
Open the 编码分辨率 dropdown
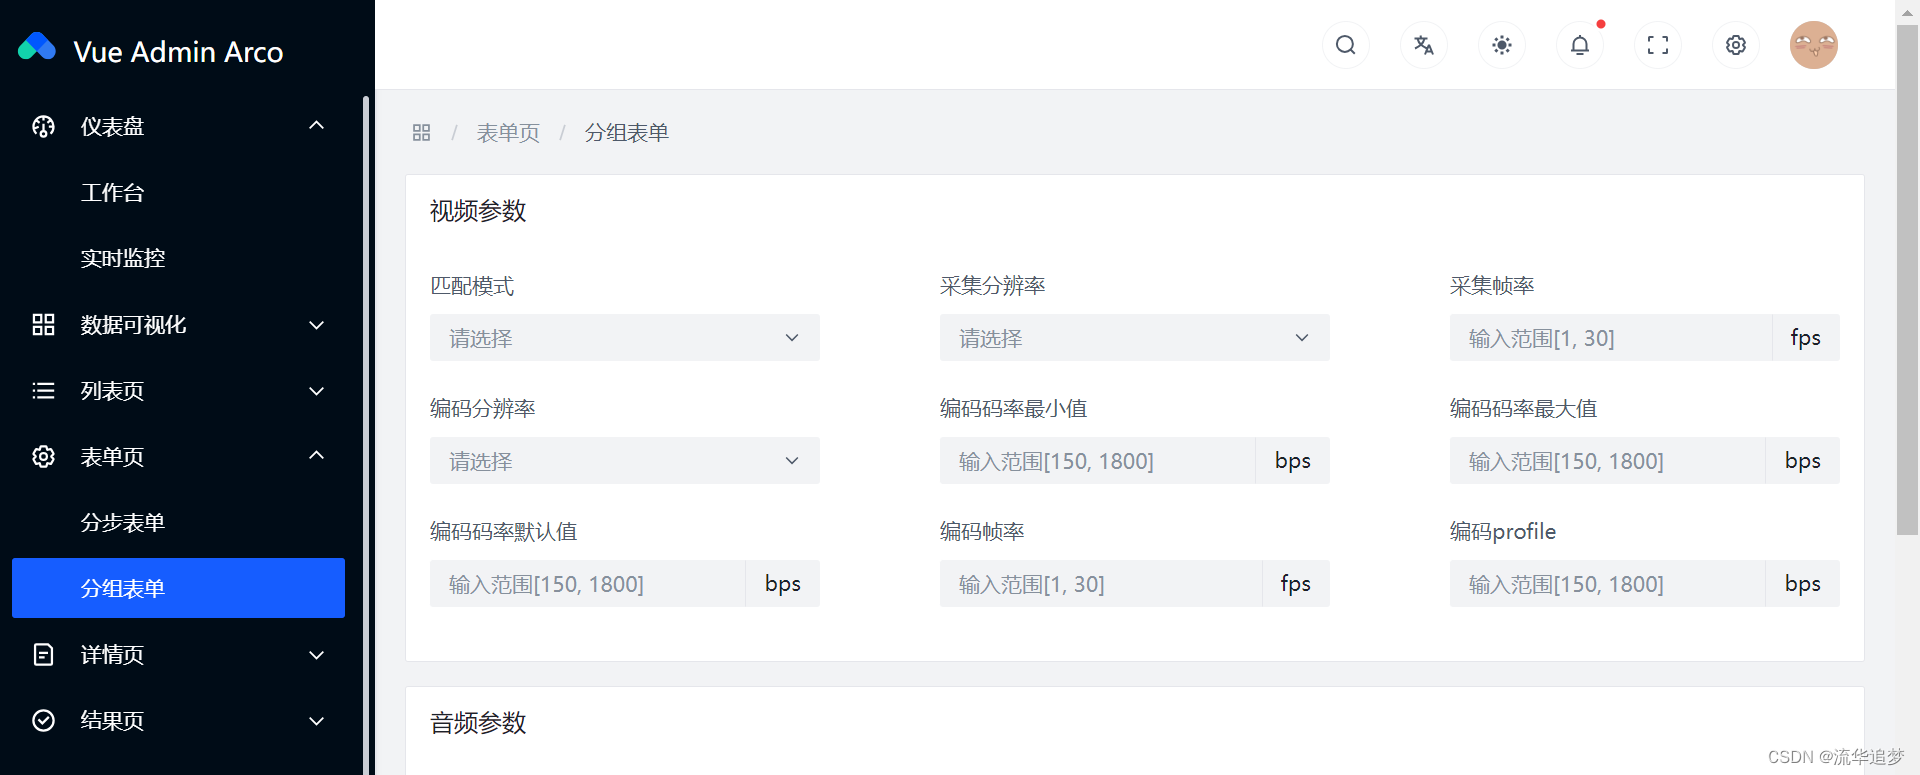tap(625, 461)
